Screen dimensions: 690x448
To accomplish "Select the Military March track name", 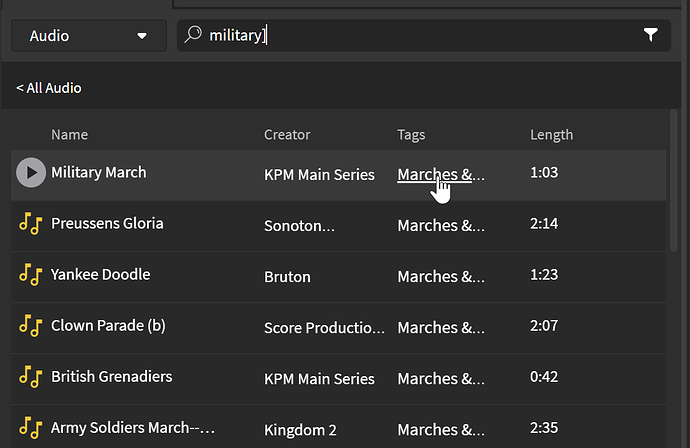I will pyautogui.click(x=99, y=173).
